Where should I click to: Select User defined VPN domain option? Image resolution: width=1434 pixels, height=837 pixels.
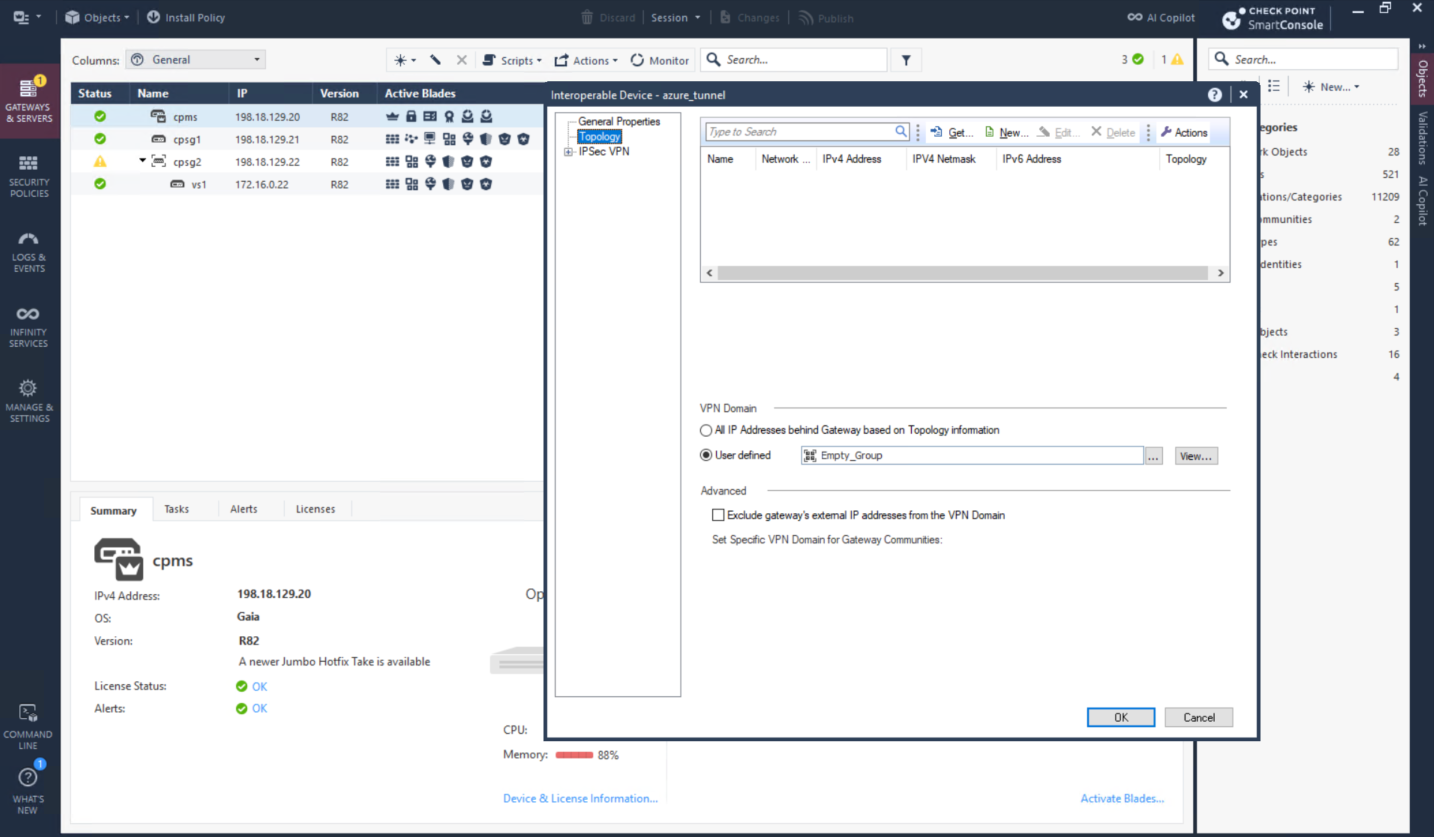[x=706, y=455]
